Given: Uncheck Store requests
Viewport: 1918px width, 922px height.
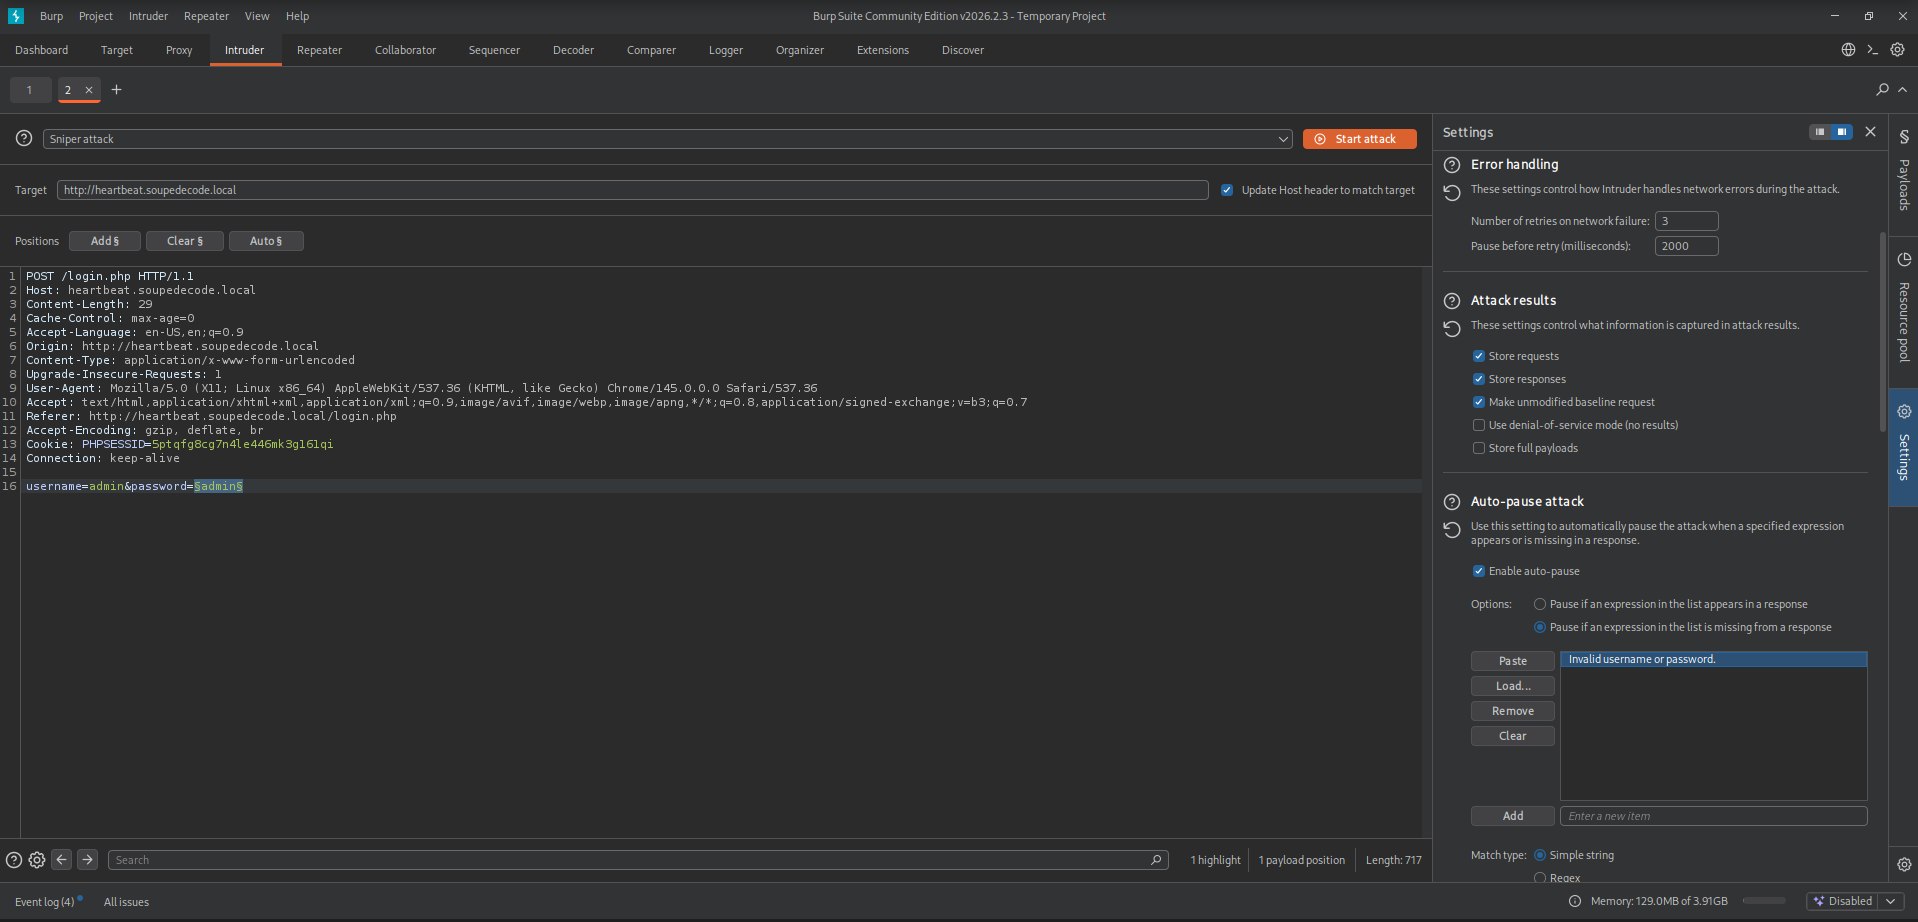Looking at the screenshot, I should (x=1479, y=356).
